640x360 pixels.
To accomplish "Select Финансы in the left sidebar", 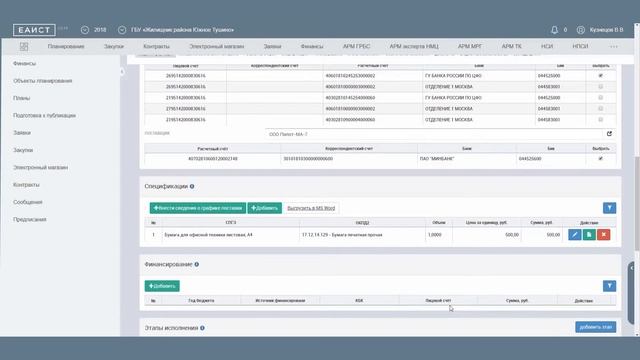I will pos(24,64).
